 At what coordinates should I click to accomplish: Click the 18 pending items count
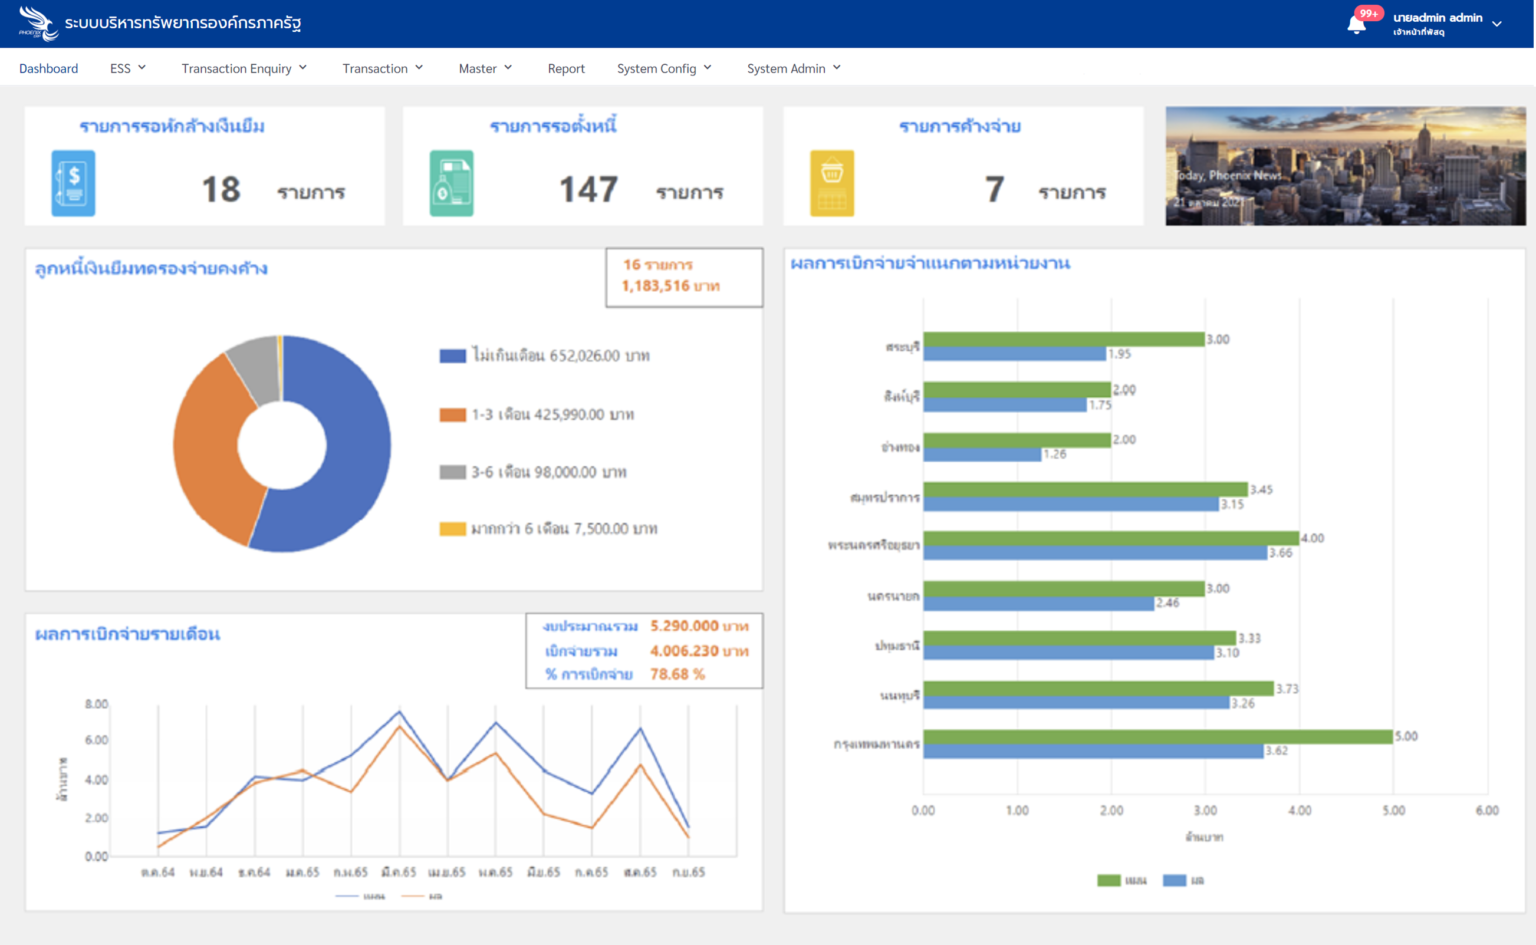(x=221, y=190)
